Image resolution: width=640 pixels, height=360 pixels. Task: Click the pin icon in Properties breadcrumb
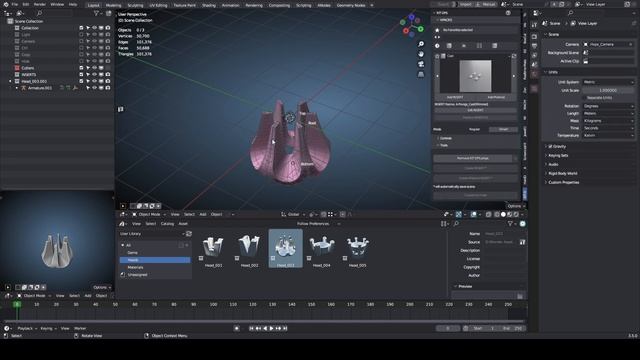[x=634, y=24]
